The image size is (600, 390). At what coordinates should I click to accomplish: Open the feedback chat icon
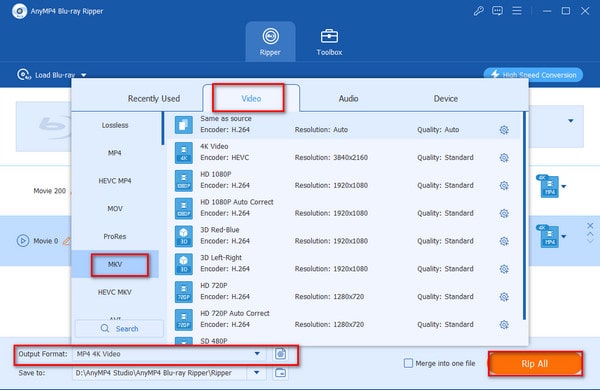(x=497, y=11)
